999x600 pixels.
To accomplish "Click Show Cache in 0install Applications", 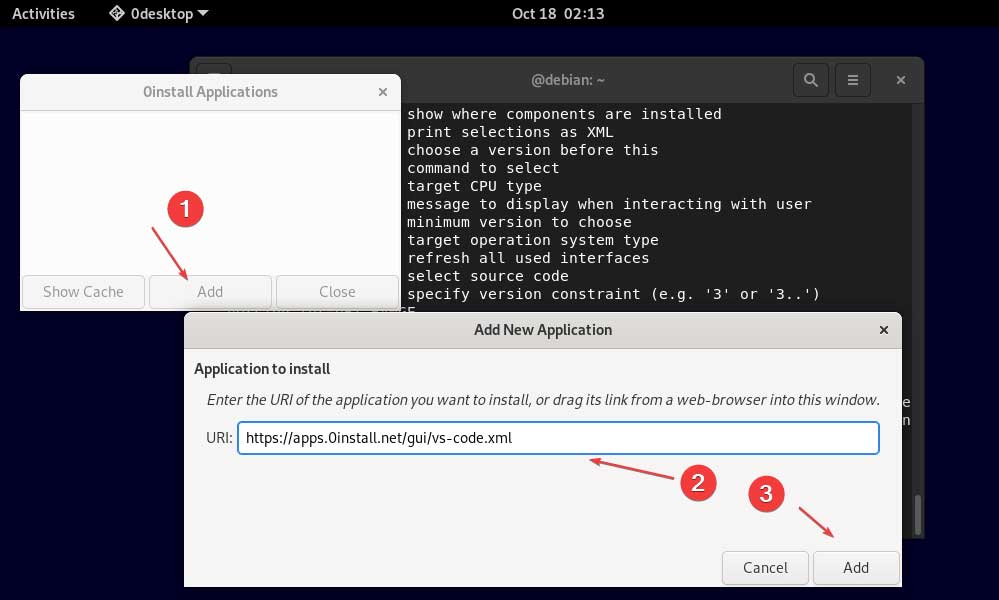I will [82, 292].
